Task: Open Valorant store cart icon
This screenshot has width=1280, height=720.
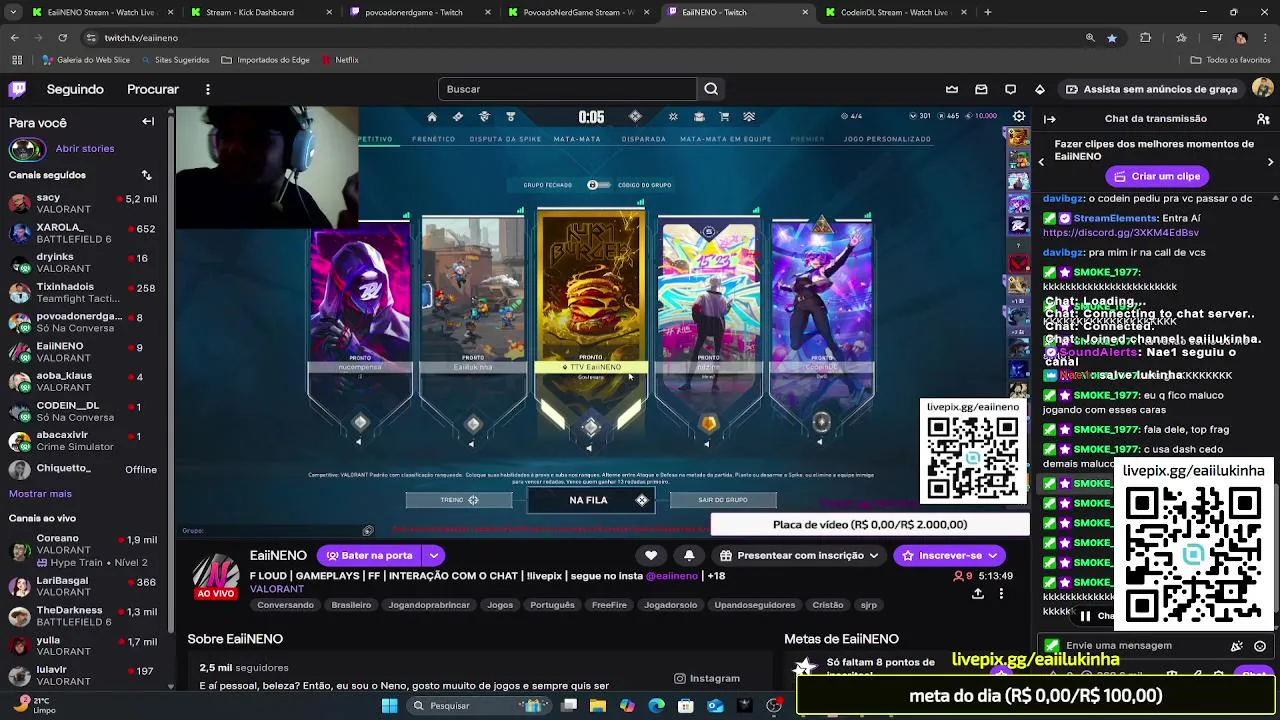Action: point(724,117)
